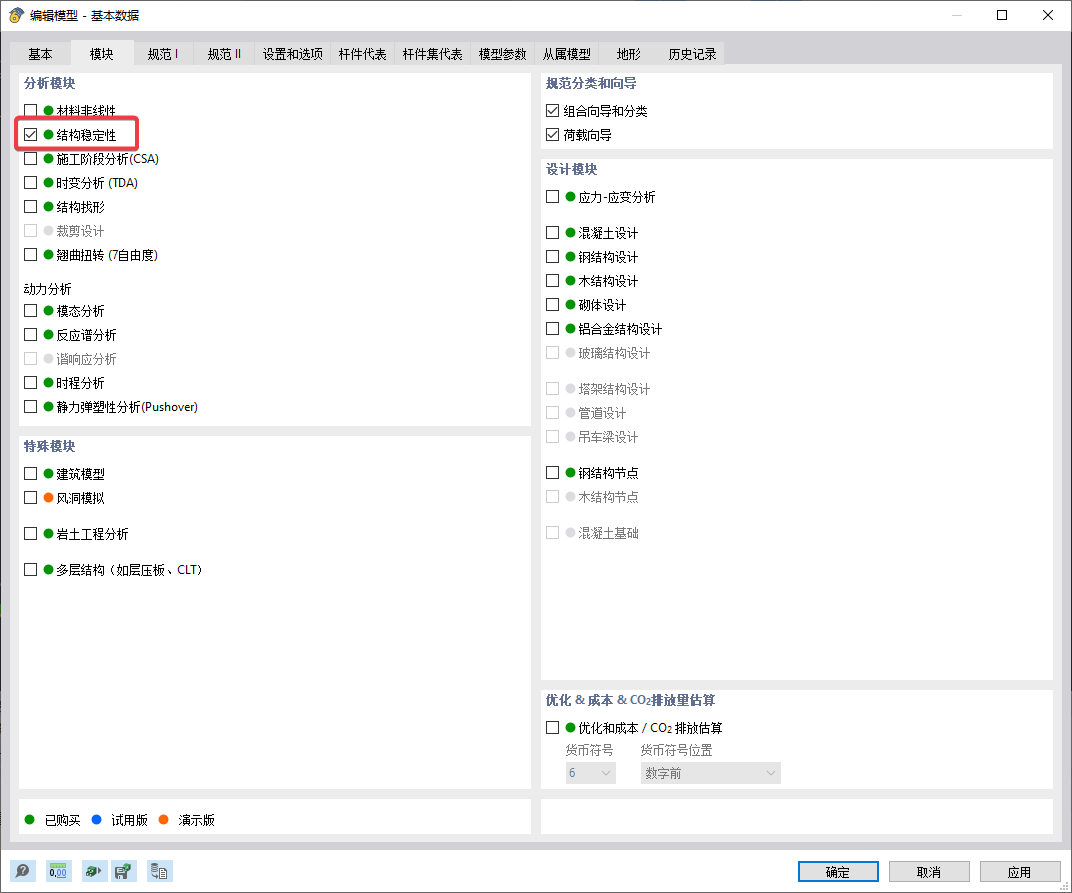
Task: Open the 货币符号 dropdown
Action: pyautogui.click(x=590, y=773)
